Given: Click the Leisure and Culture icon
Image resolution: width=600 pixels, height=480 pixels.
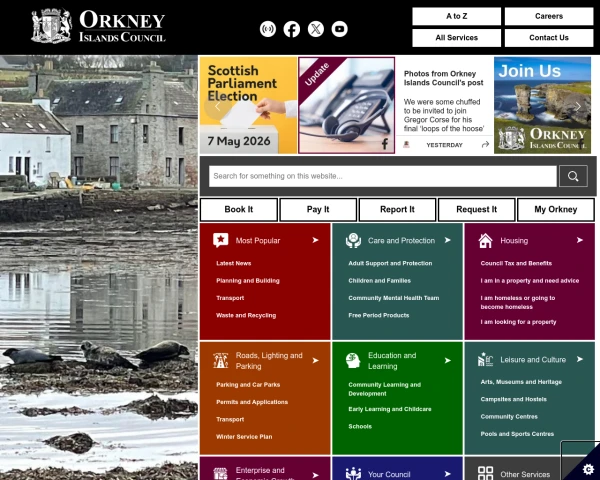Looking at the screenshot, I should point(485,359).
